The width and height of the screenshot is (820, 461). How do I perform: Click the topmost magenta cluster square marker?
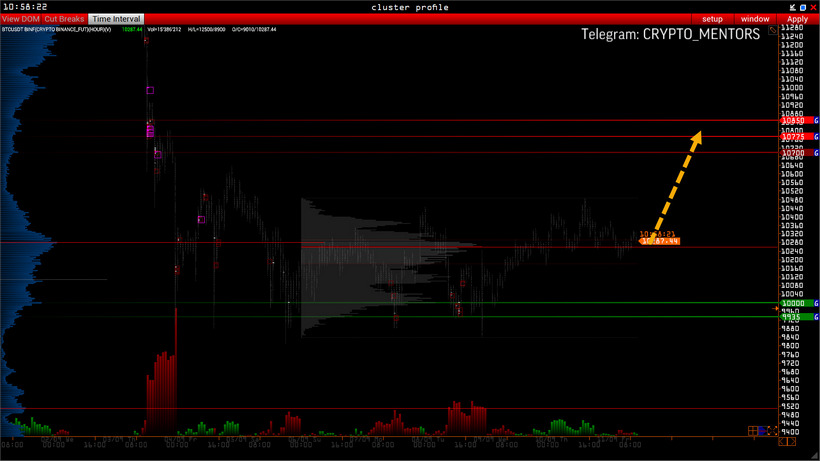click(150, 90)
